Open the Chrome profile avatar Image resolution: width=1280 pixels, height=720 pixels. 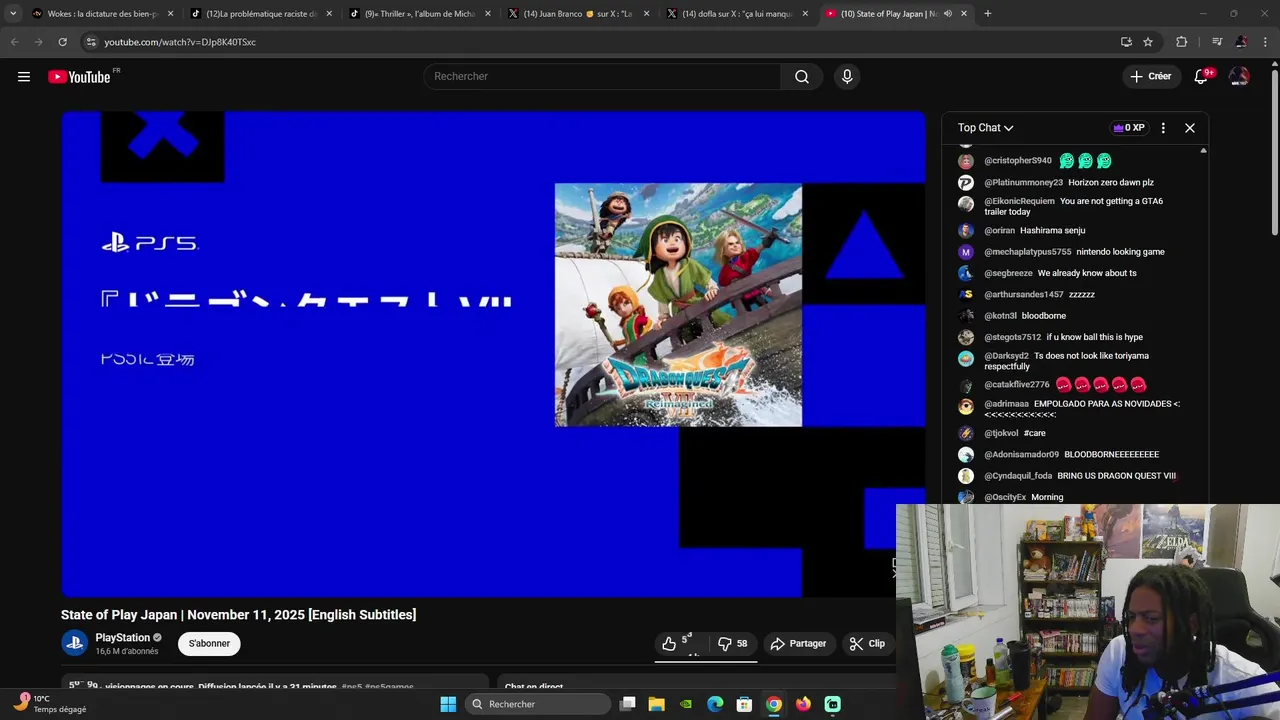pos(1241,42)
